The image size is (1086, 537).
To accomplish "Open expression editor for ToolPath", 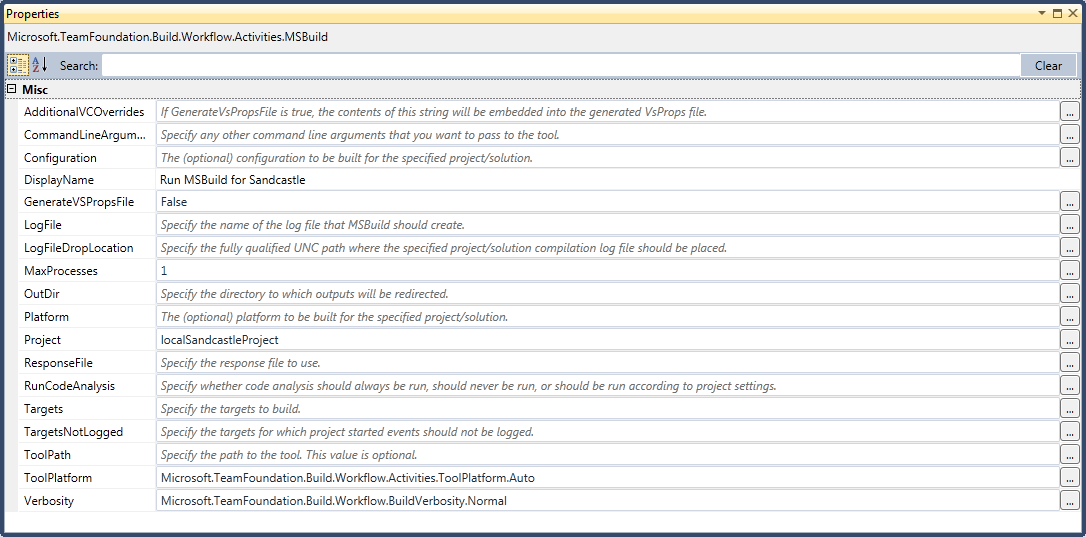I will (x=1069, y=455).
